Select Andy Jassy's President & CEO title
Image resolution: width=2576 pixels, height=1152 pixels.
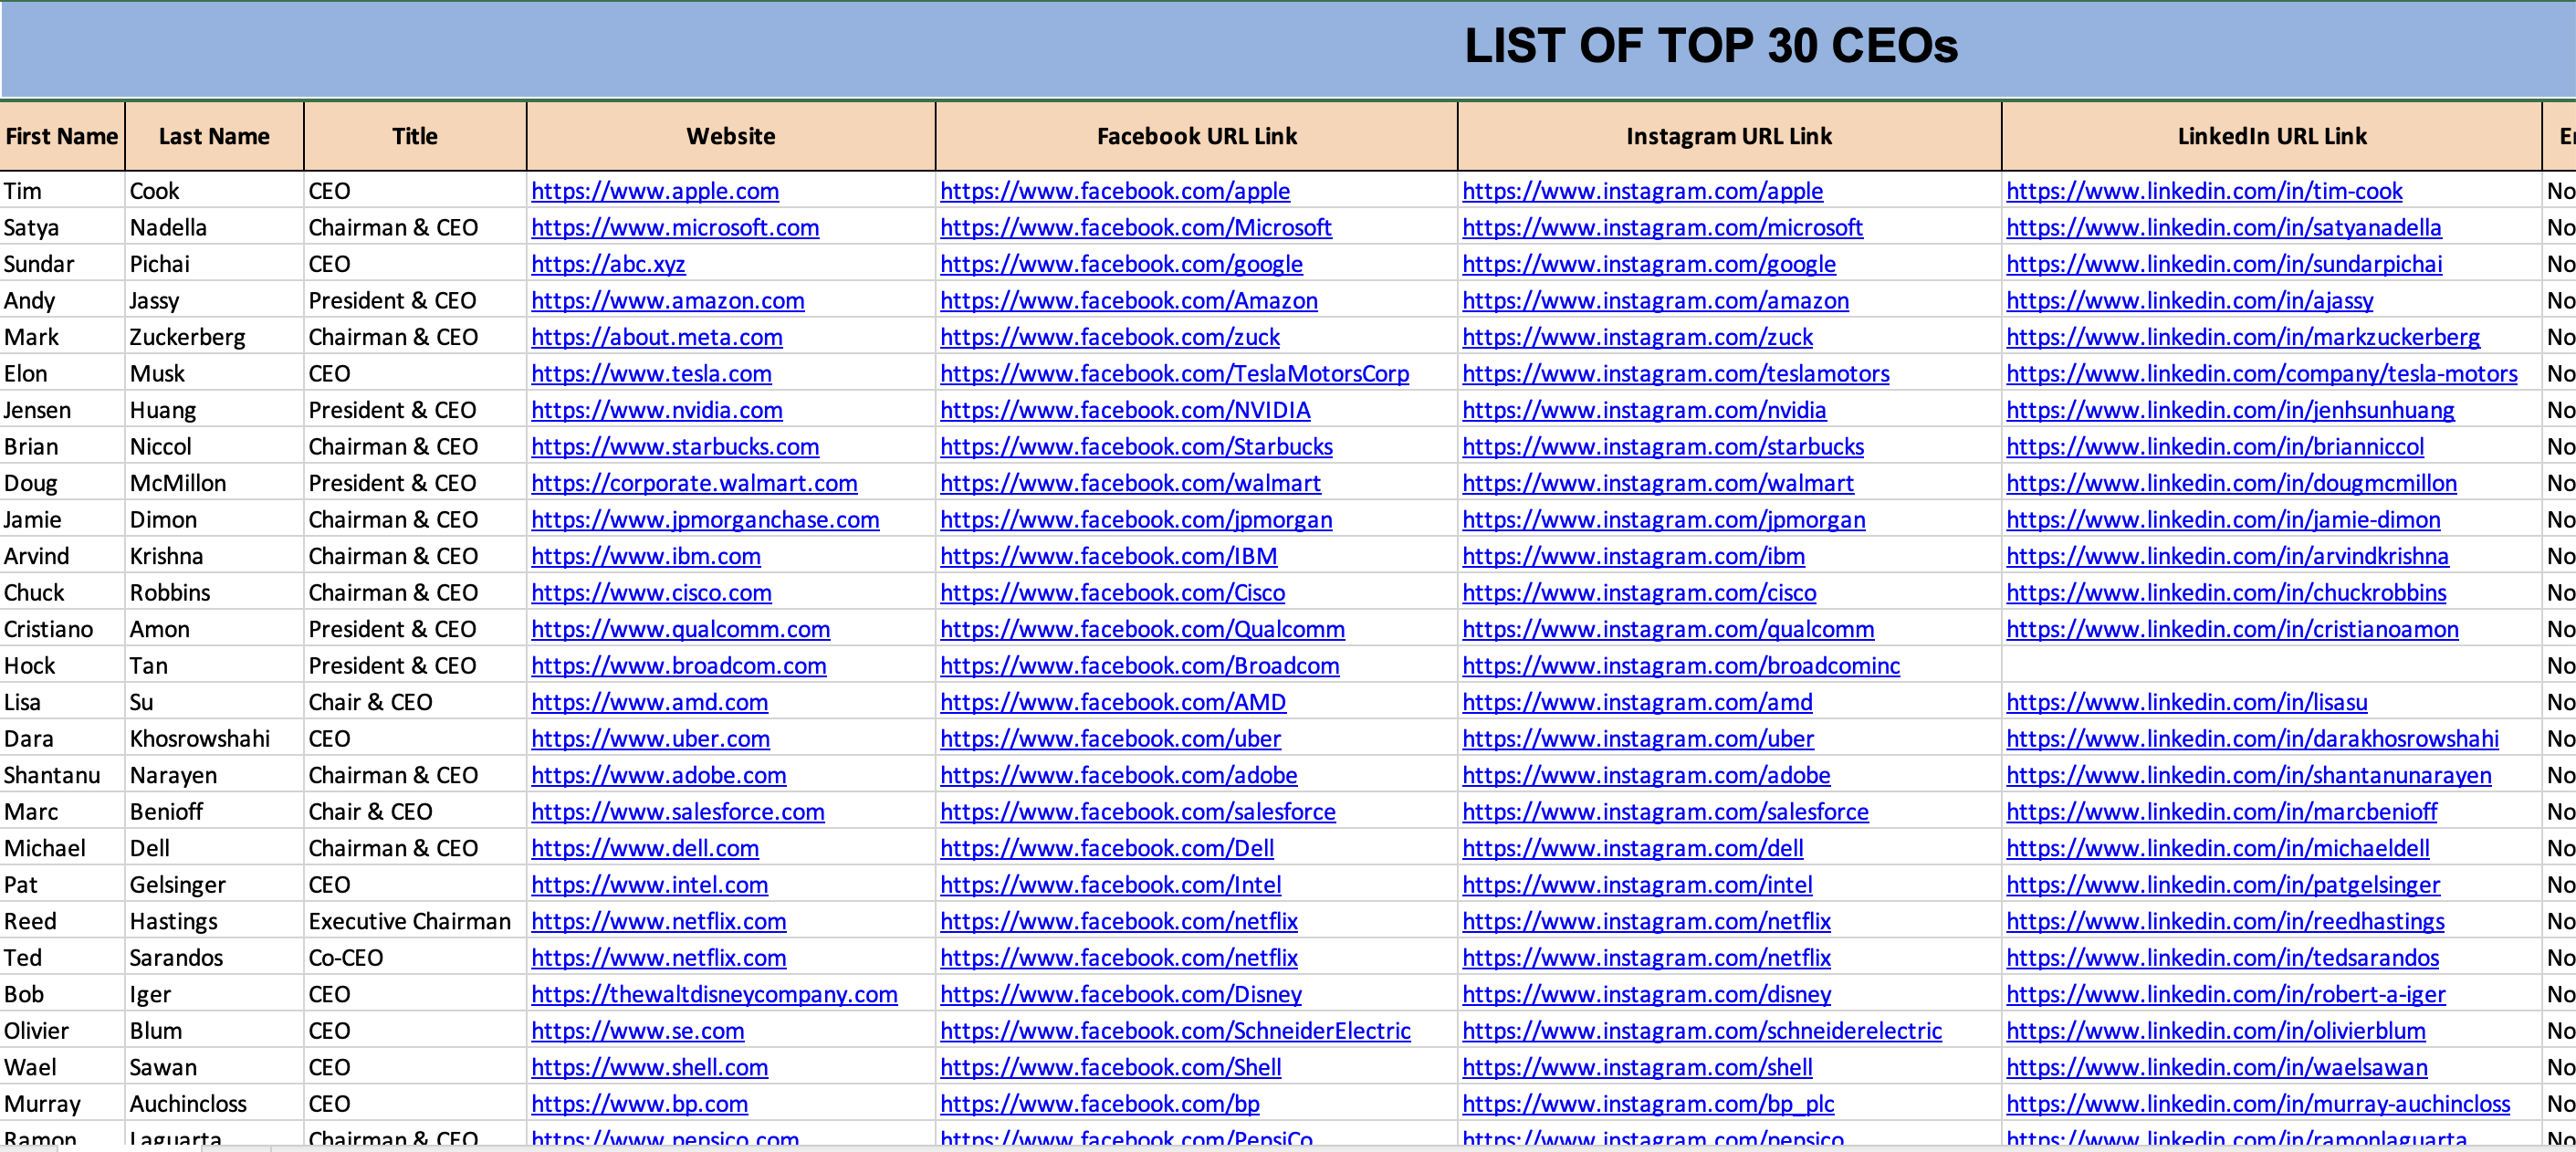[x=415, y=301]
